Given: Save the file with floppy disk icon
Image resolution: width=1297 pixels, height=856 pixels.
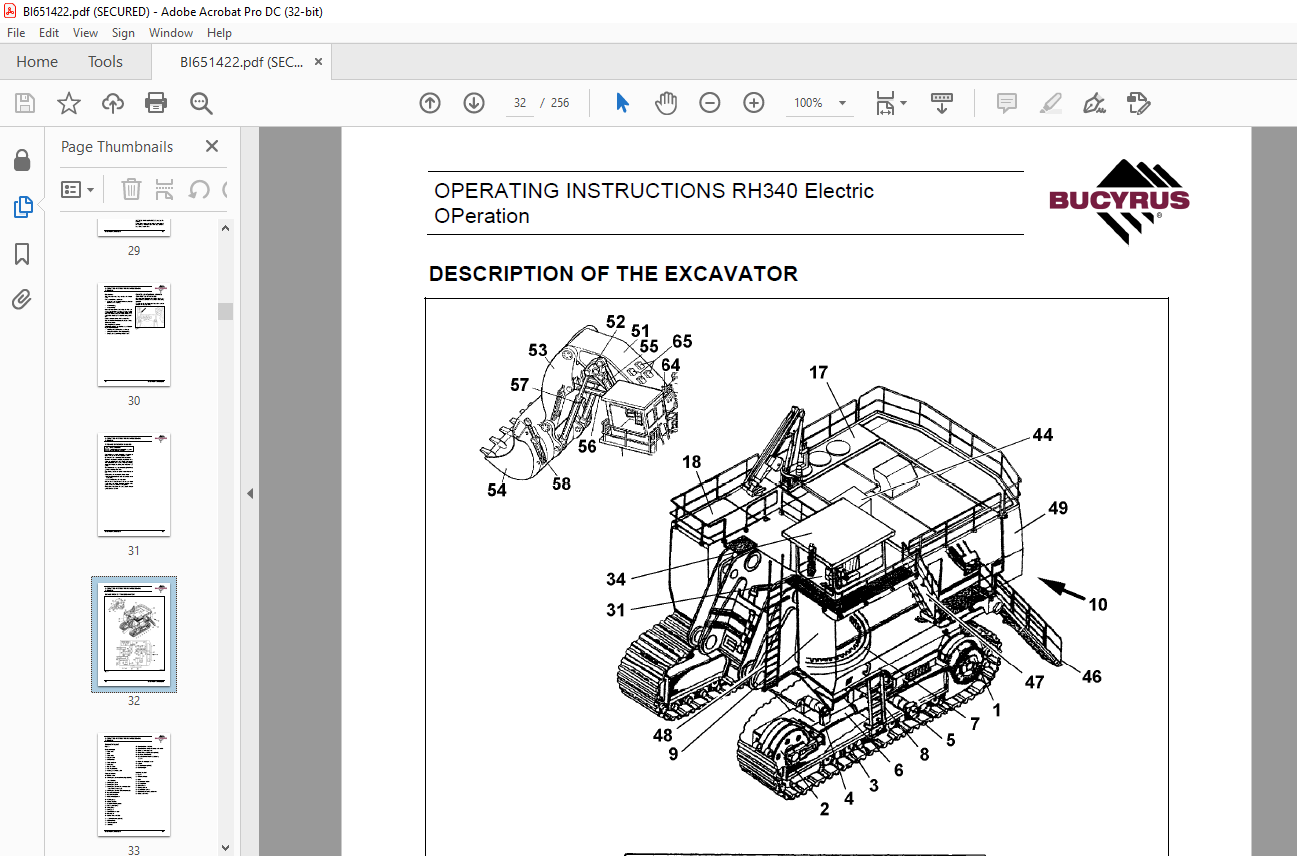Looking at the screenshot, I should [x=25, y=103].
